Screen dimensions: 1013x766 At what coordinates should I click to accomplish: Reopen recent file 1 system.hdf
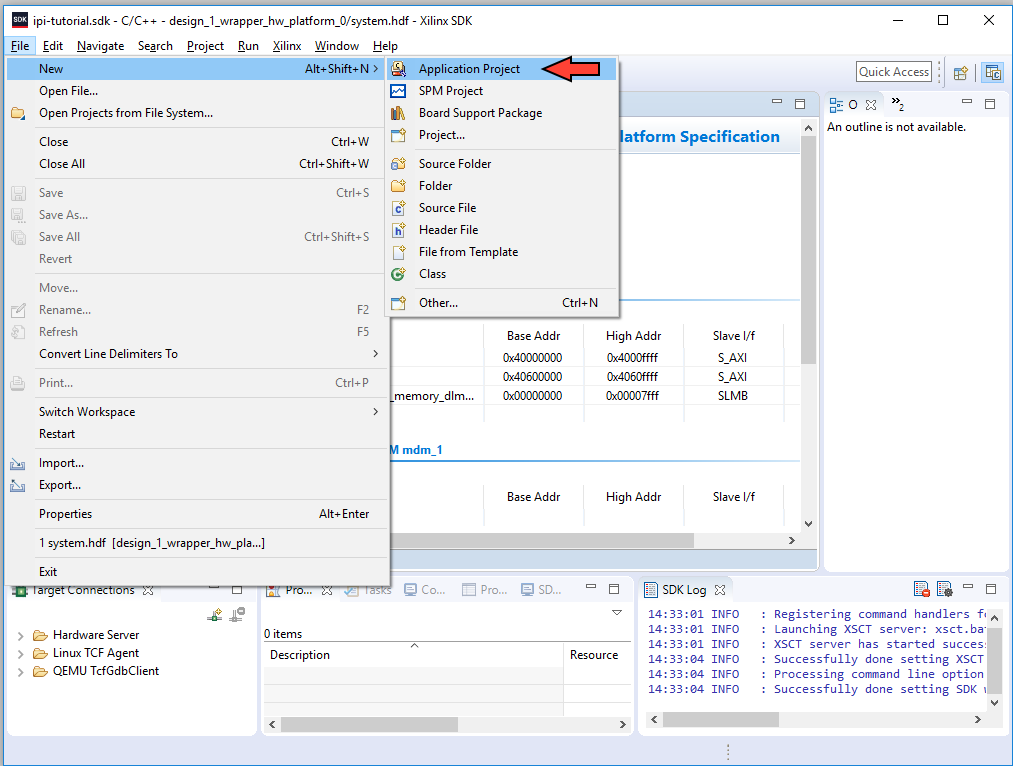[x=198, y=543]
